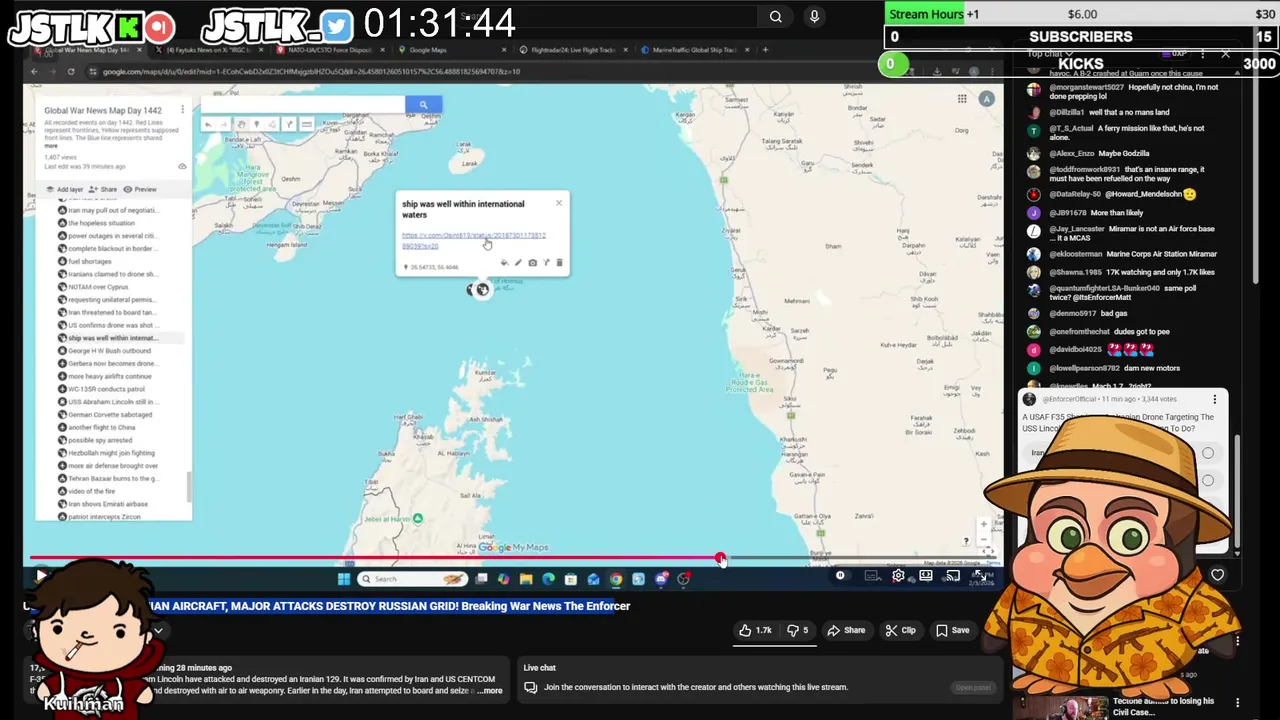This screenshot has width=1280, height=720.
Task: Select the first poll option radio button
Action: pos(1208,453)
